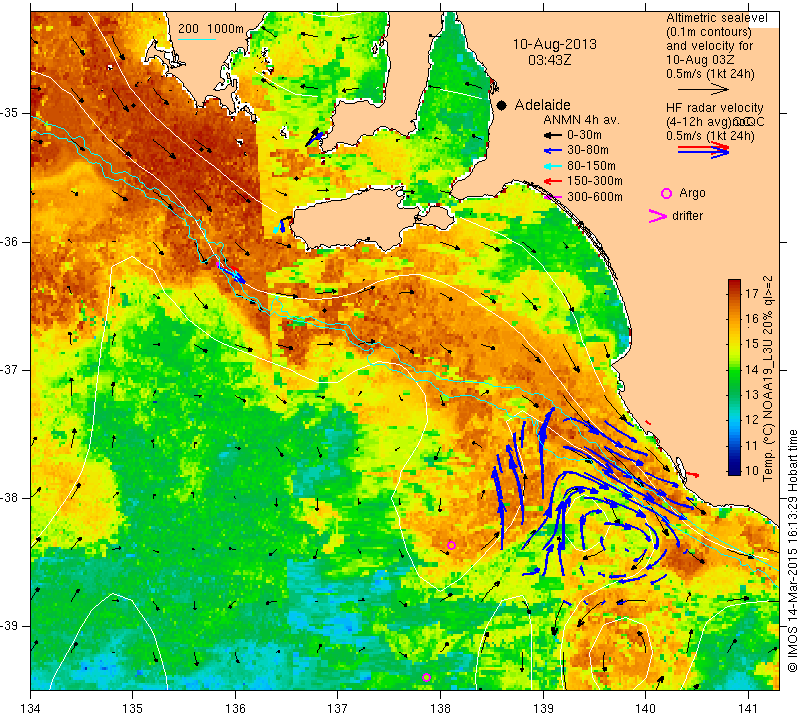Click the red-blue HF radar scale arrow

pos(703,149)
